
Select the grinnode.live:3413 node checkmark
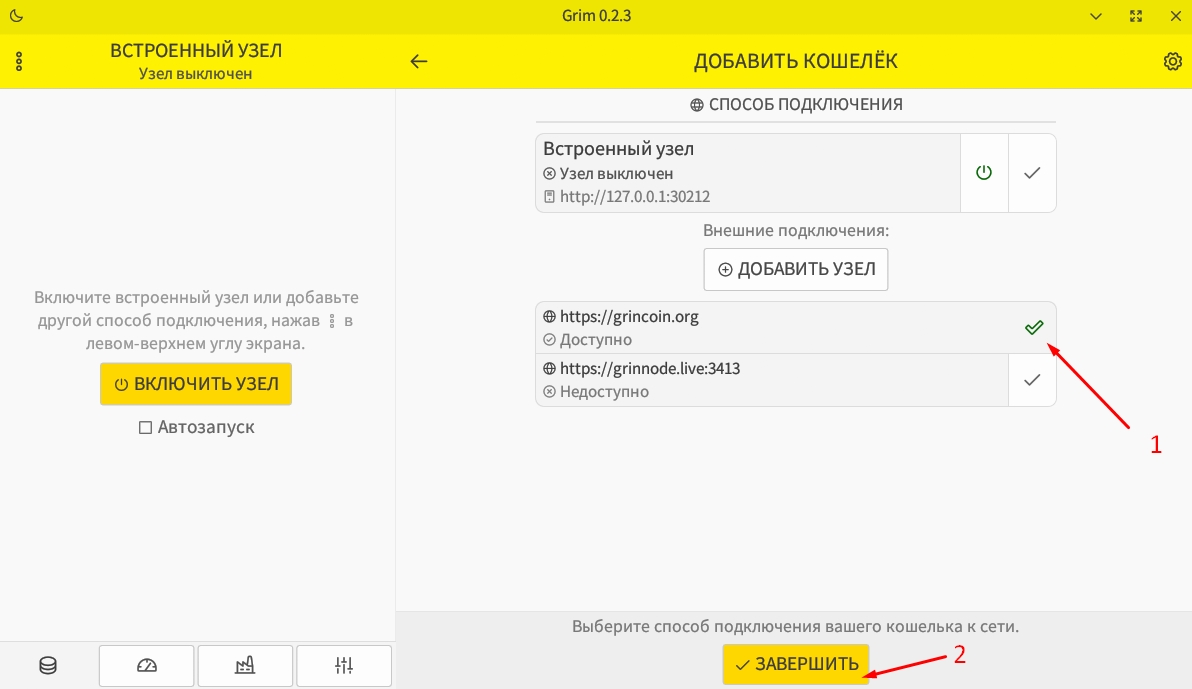coord(1033,380)
